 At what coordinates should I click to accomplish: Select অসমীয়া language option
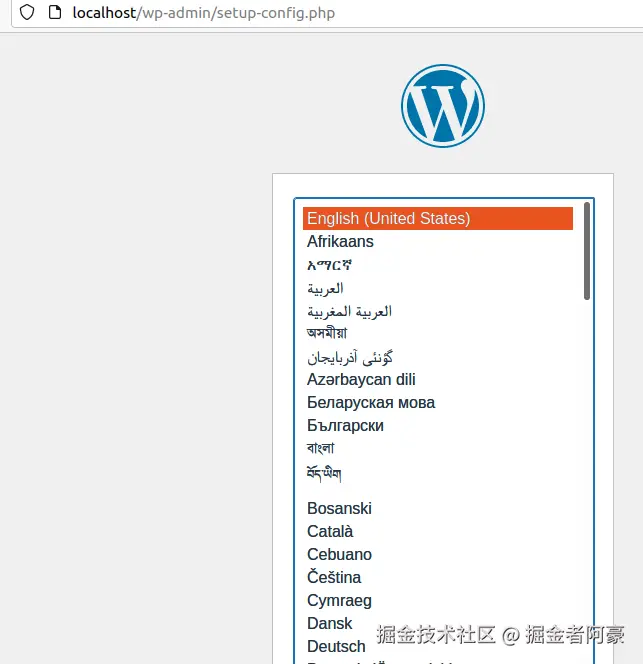pyautogui.click(x=438, y=334)
